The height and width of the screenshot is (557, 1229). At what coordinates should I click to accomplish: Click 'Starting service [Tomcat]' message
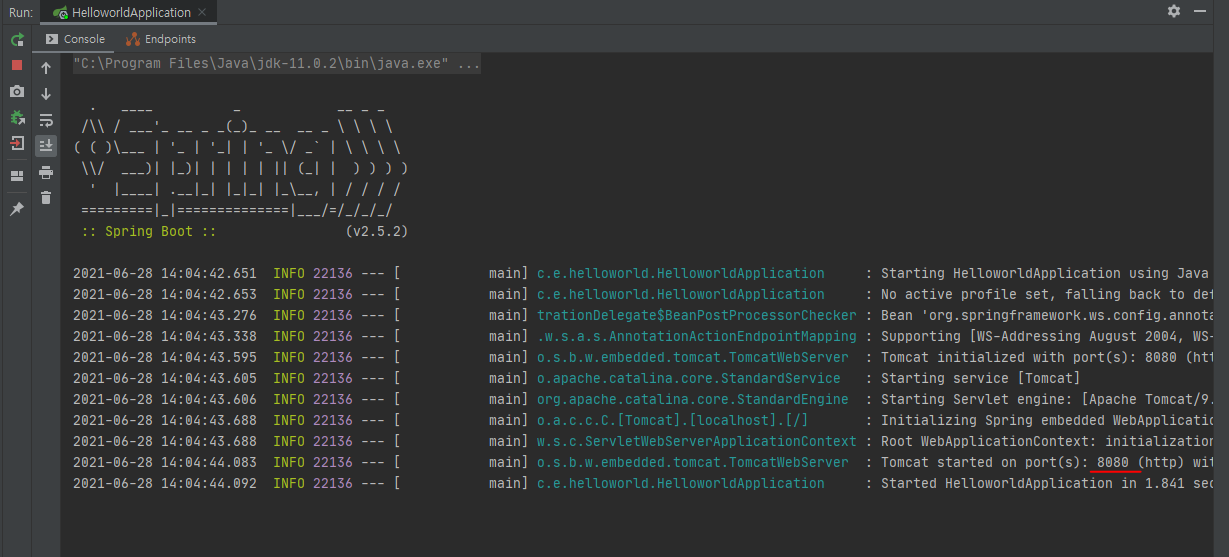(981, 378)
